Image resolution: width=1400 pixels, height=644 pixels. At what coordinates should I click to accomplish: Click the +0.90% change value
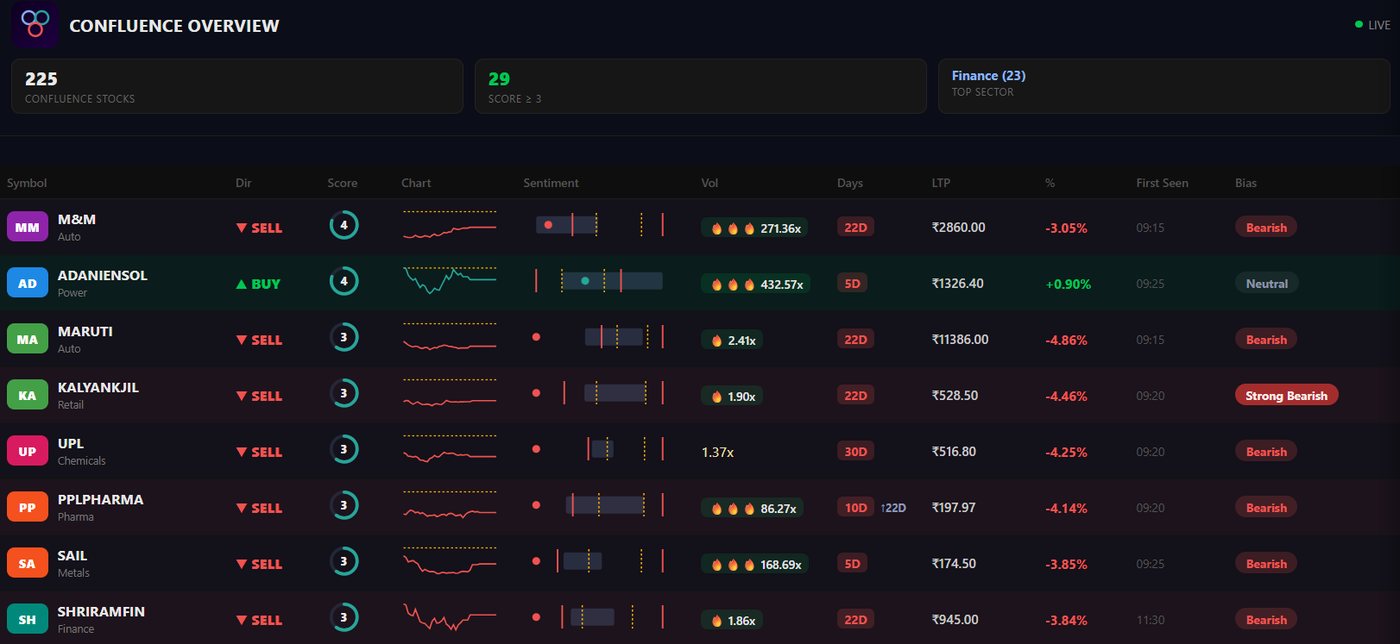[x=1068, y=284]
